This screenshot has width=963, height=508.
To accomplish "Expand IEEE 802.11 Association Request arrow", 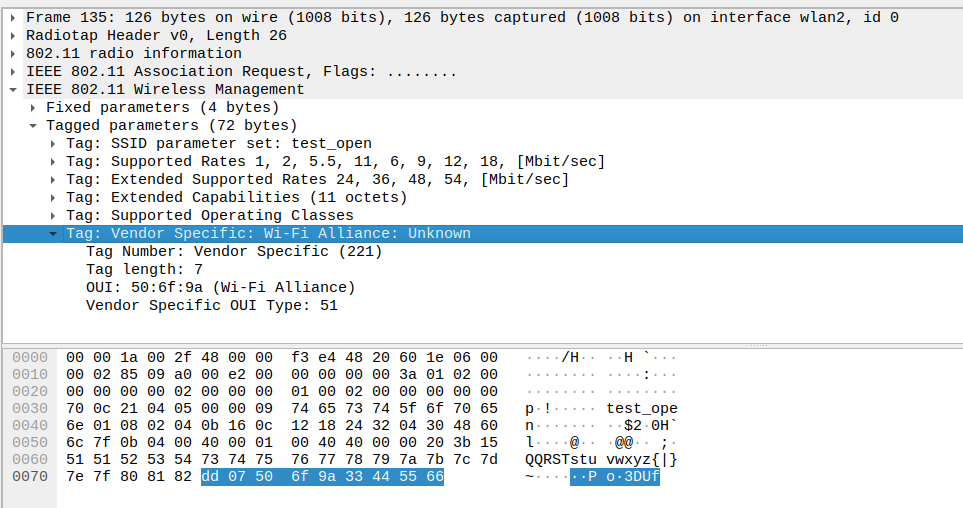I will (x=13, y=71).
